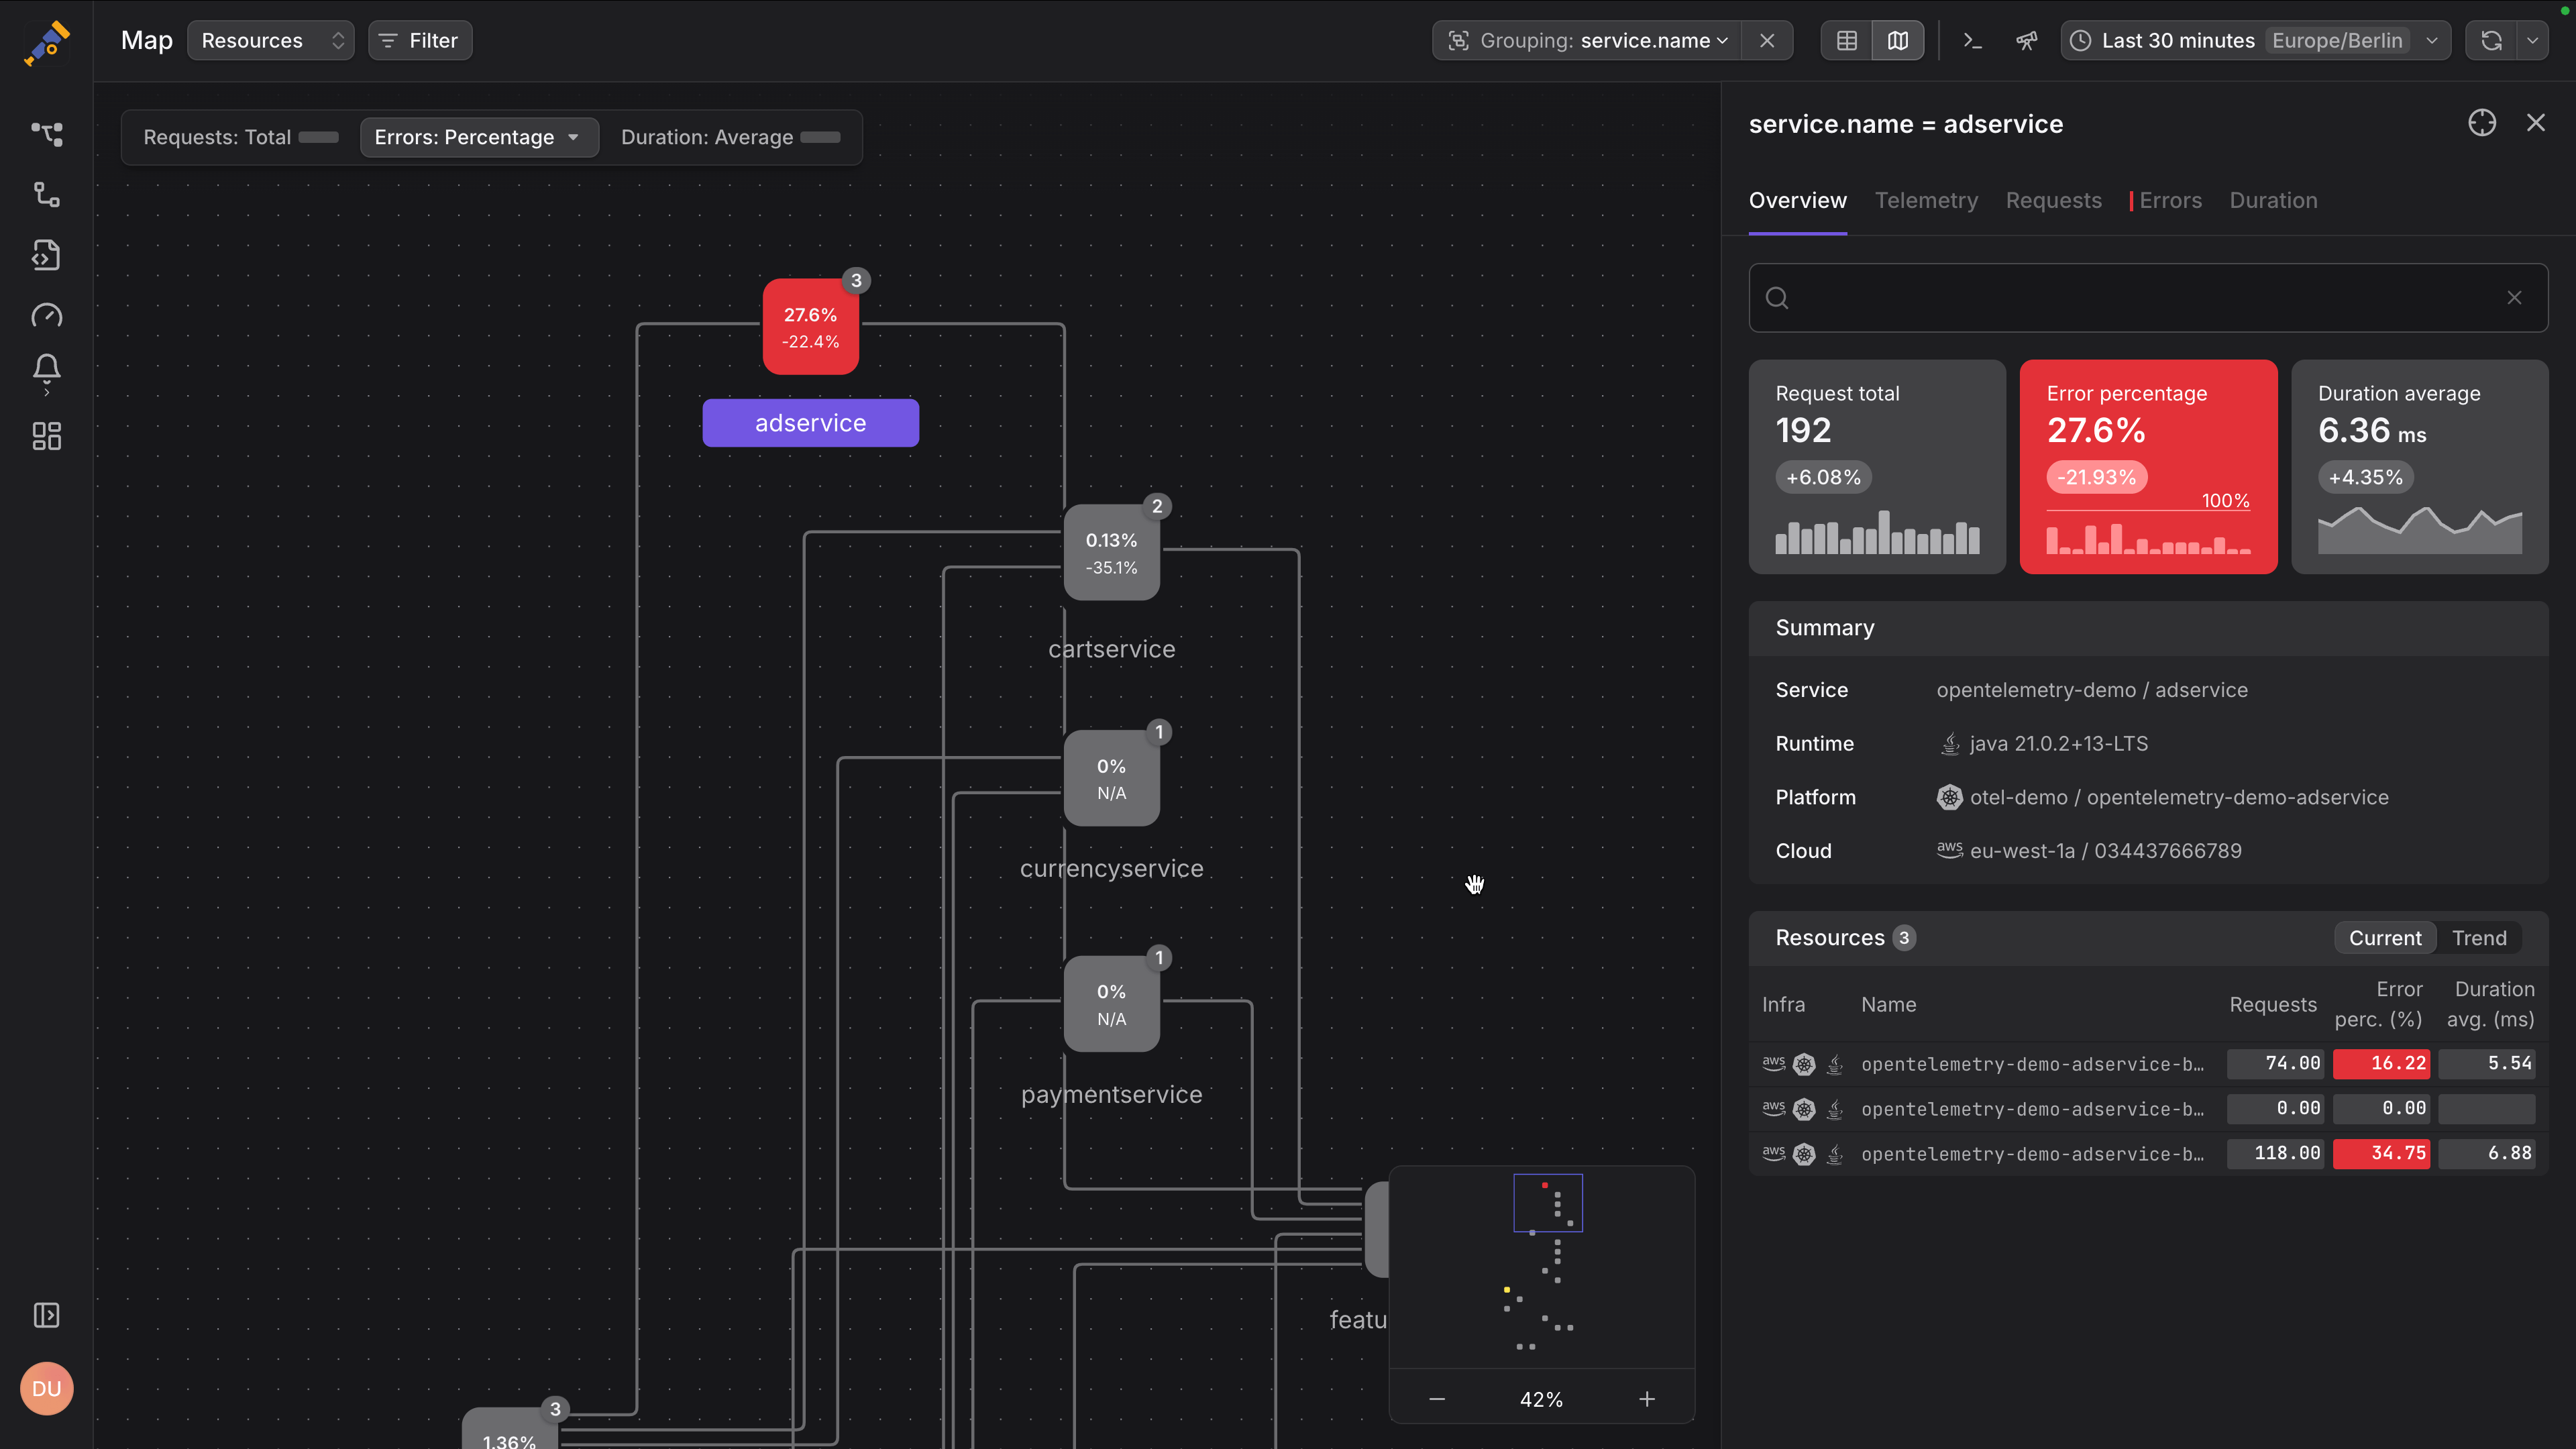Click resource row with 74.00 requests
This screenshot has height=1449, width=2576.
(x=2148, y=1063)
